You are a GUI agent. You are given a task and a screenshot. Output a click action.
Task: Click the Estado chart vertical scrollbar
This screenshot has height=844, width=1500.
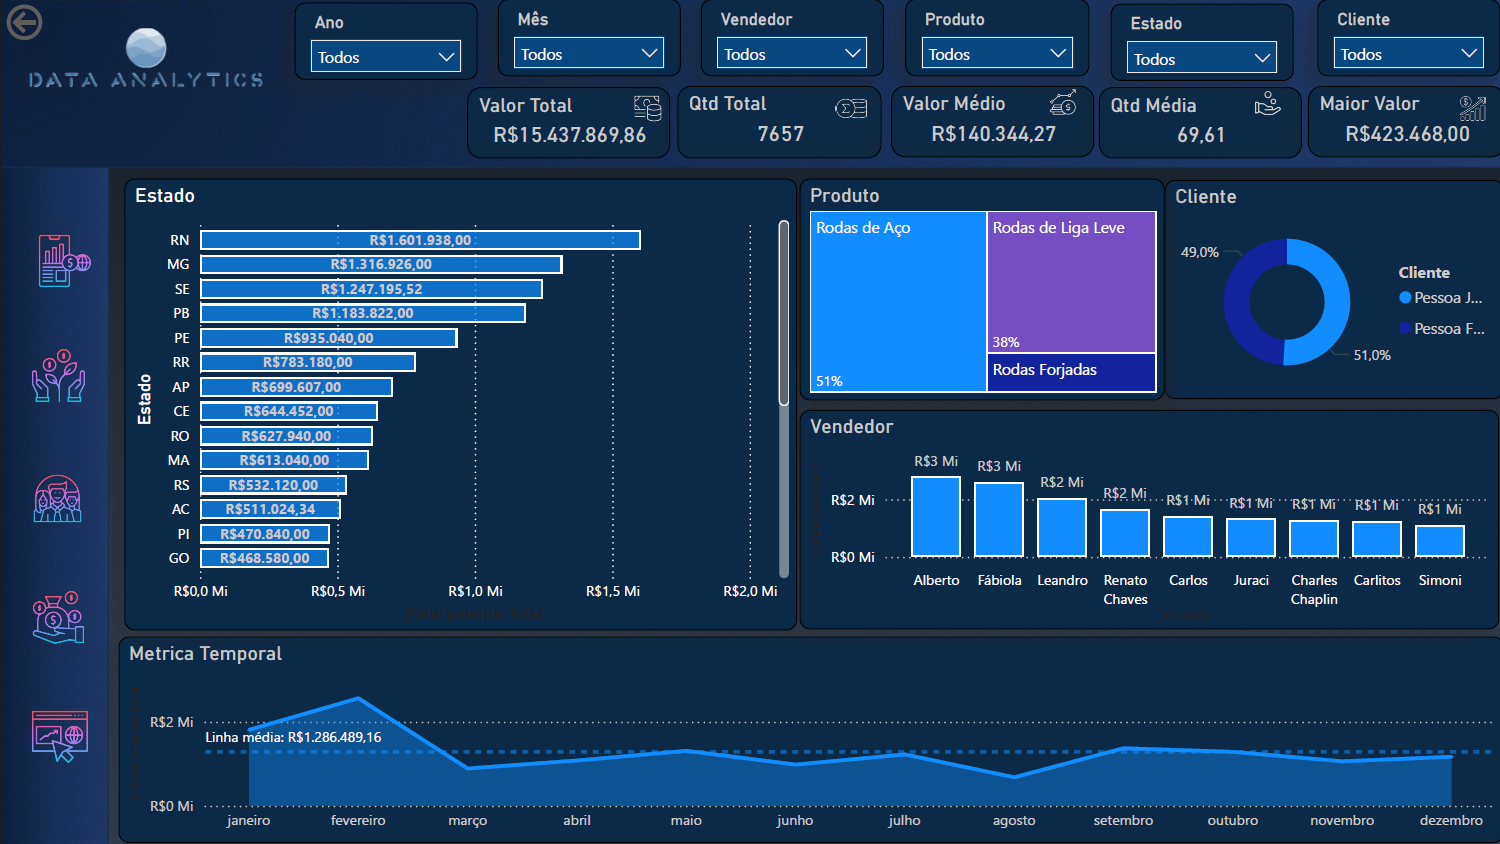point(784,315)
